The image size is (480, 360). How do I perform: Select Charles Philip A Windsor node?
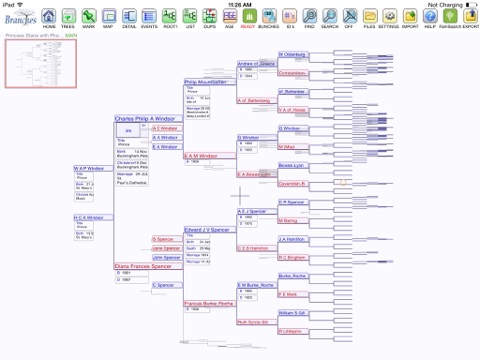coord(148,119)
